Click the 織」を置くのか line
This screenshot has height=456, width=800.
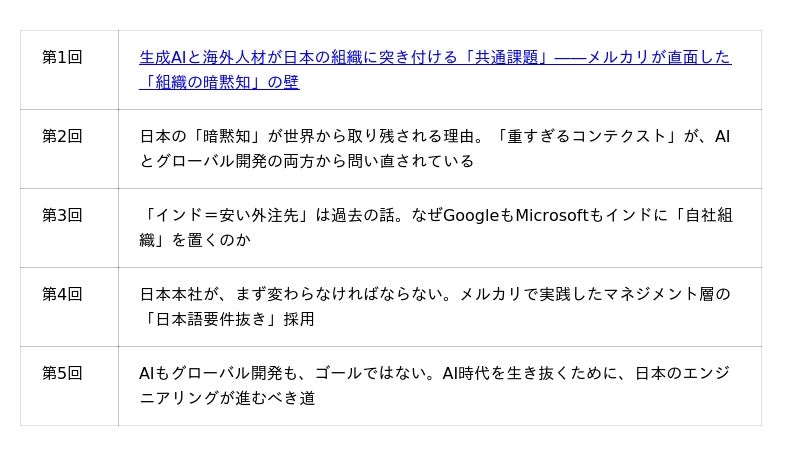[x=195, y=240]
